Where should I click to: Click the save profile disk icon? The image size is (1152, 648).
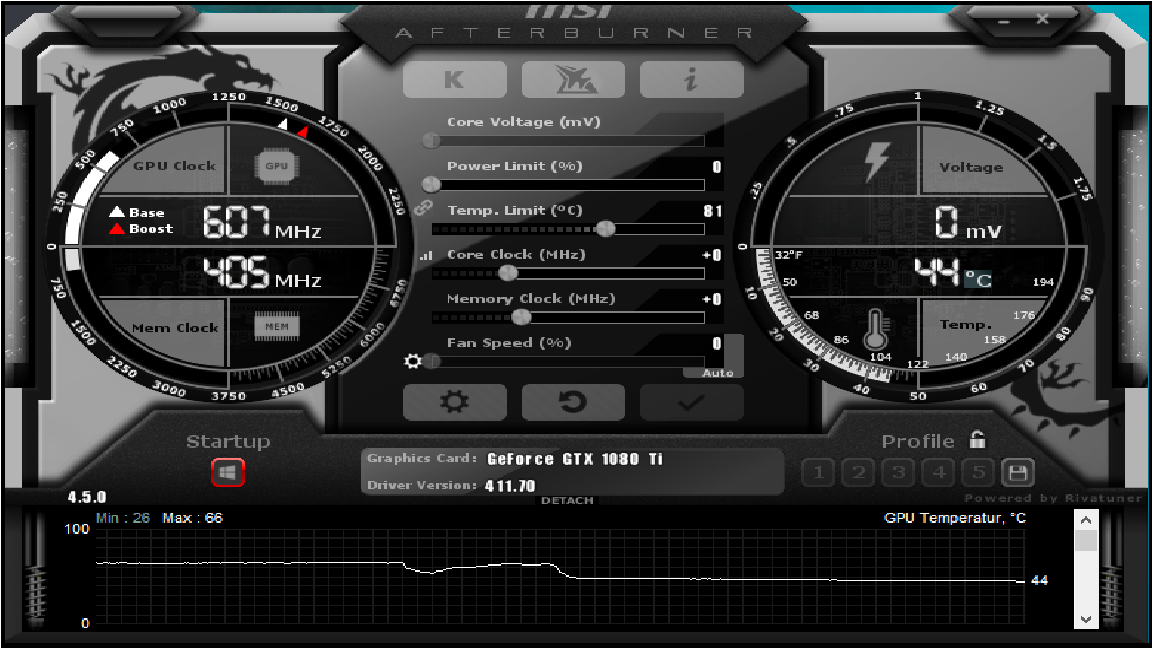tap(1018, 472)
